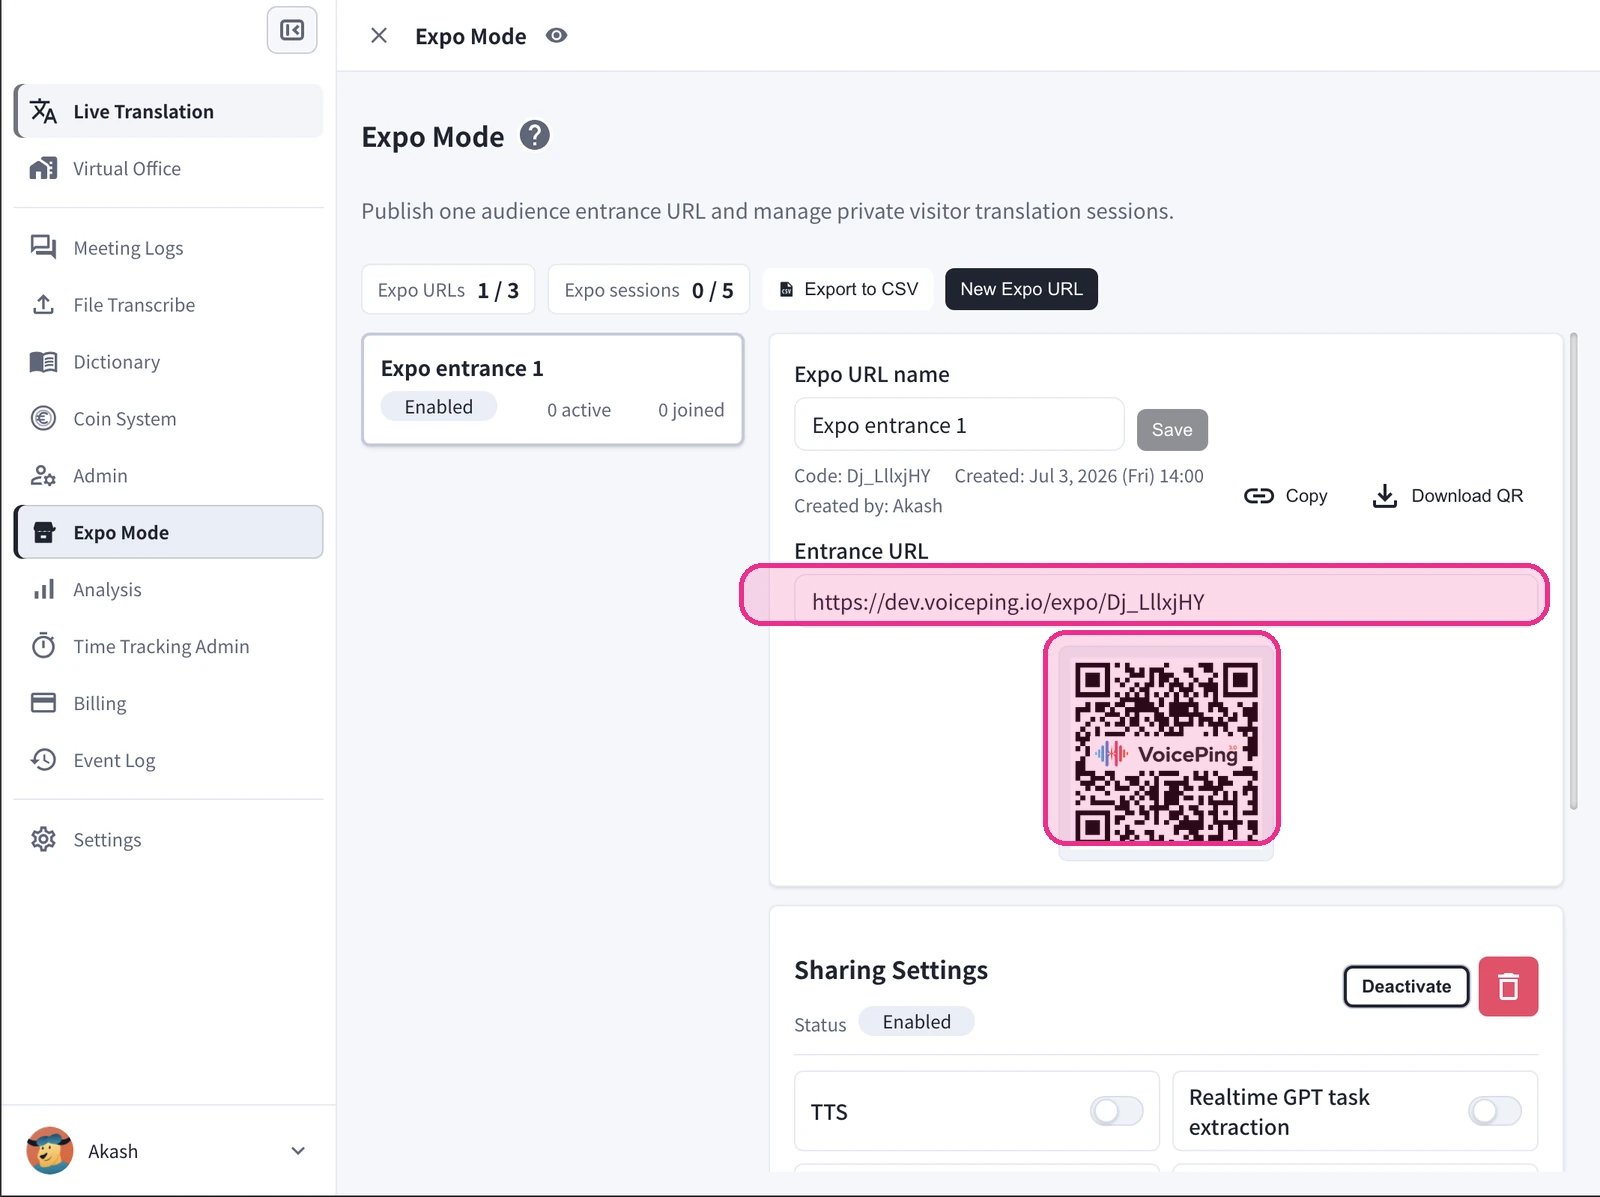Save the Expo URL name
Image resolution: width=1600 pixels, height=1197 pixels.
(x=1172, y=430)
